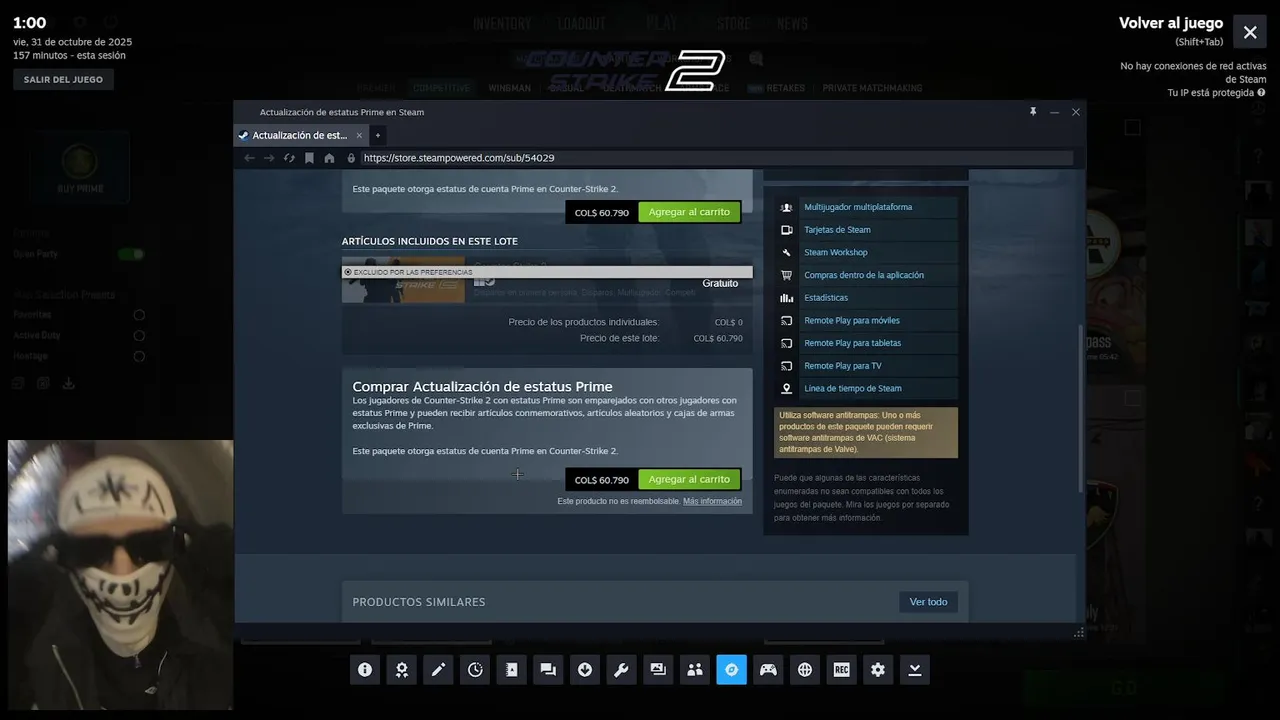The width and height of the screenshot is (1280, 720).
Task: Click Agregar al carrito above Artículos incluidos heading
Action: (689, 212)
